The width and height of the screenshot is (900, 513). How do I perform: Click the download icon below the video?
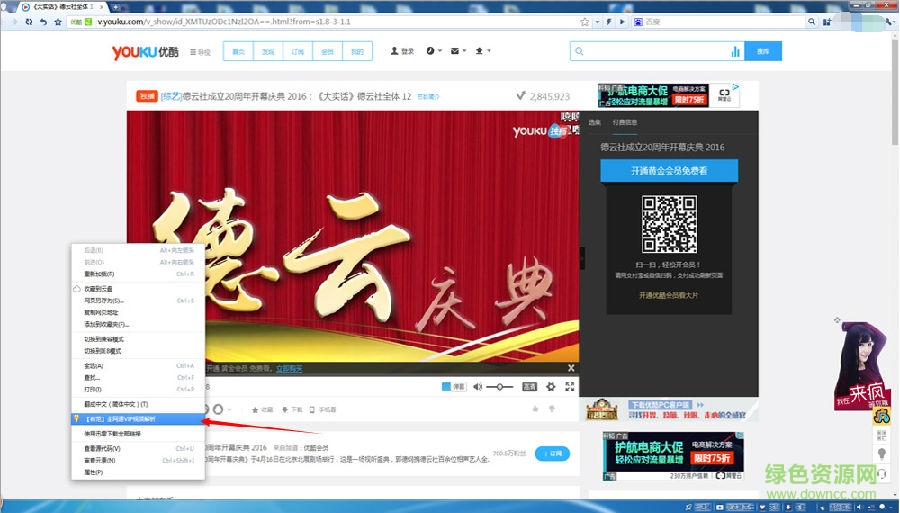point(286,409)
